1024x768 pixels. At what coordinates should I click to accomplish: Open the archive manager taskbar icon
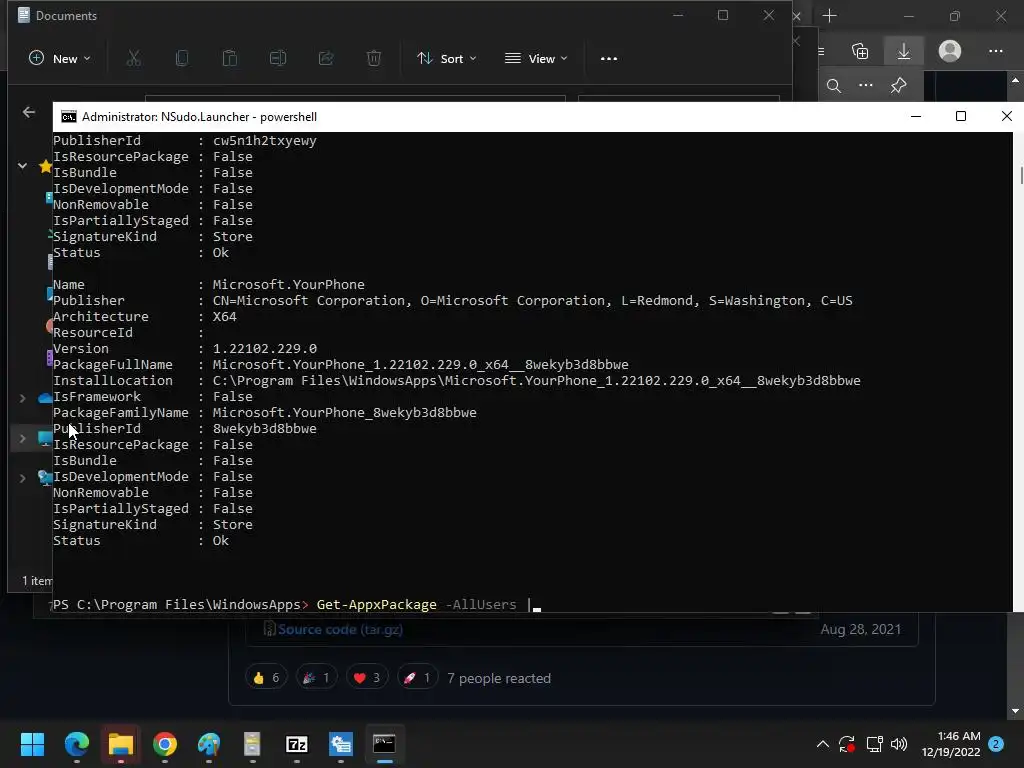pos(252,744)
